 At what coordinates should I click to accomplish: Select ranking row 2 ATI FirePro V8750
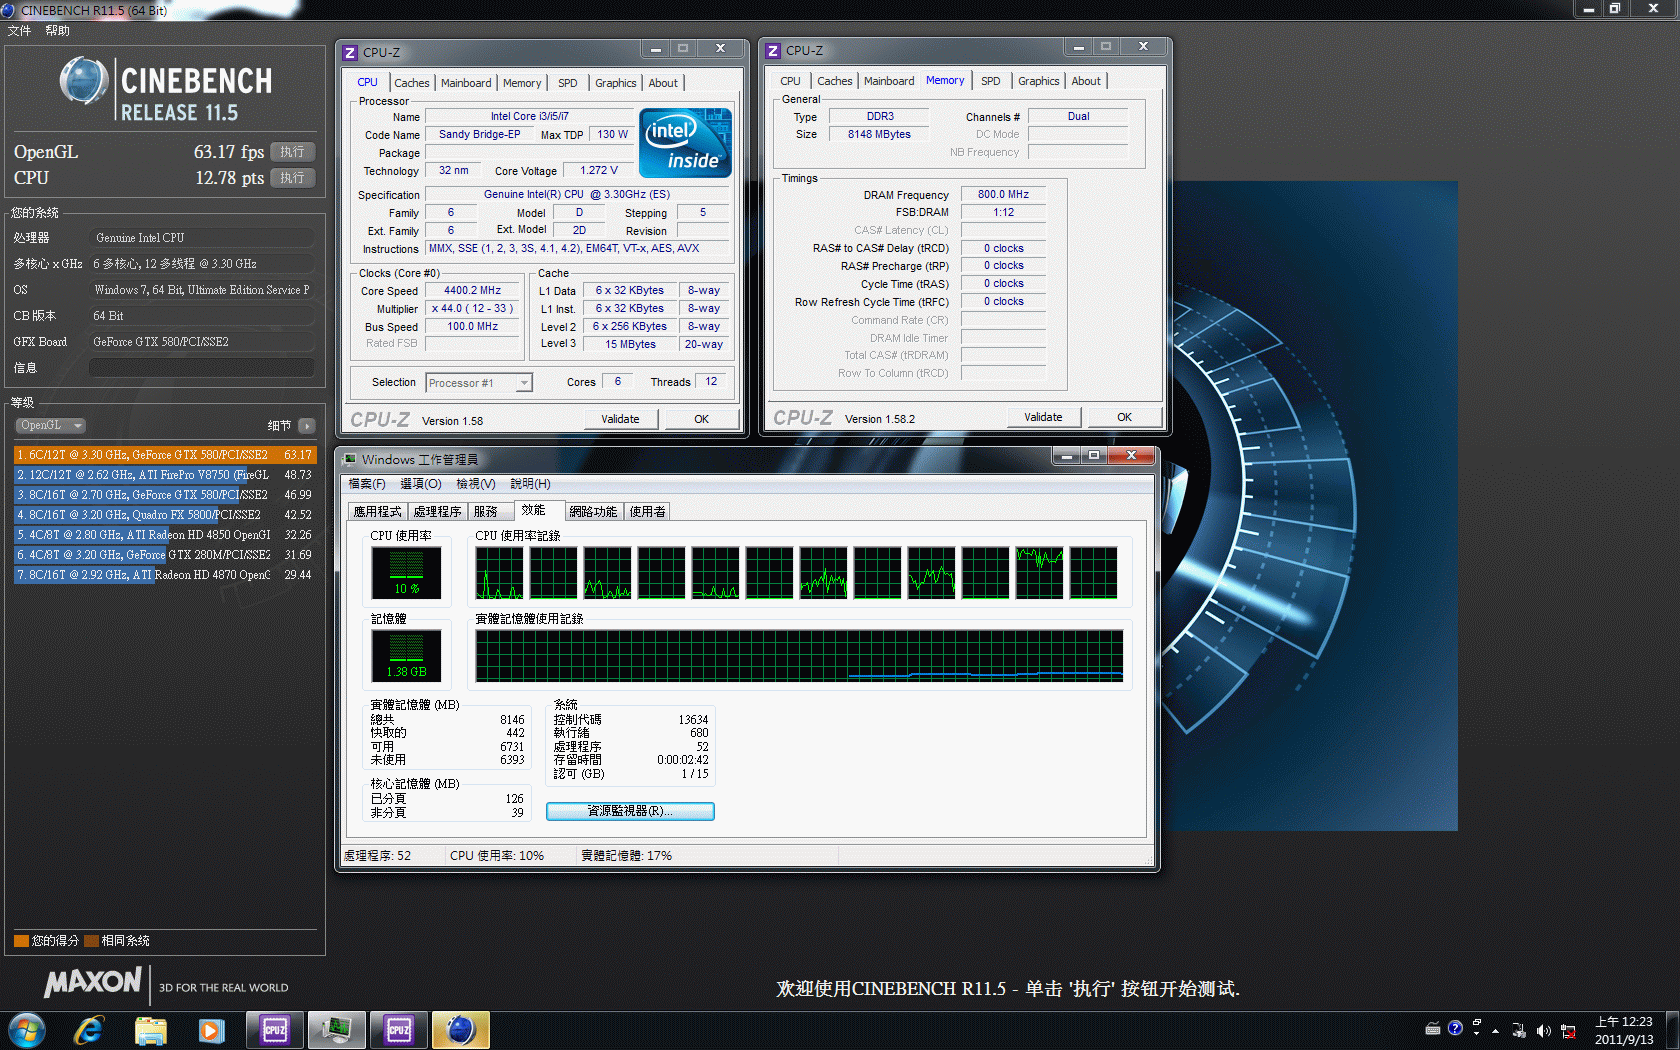[x=164, y=475]
